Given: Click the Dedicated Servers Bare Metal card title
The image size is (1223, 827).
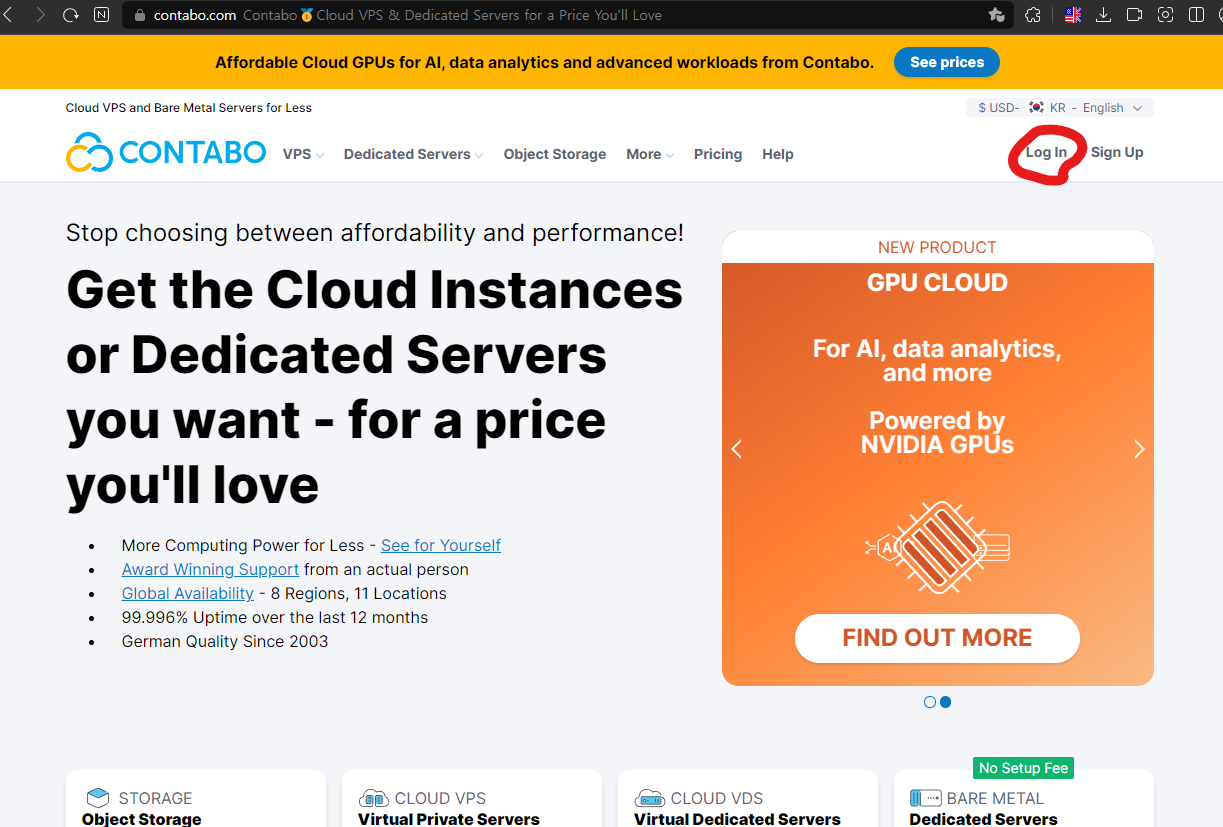Looking at the screenshot, I should (x=983, y=819).
